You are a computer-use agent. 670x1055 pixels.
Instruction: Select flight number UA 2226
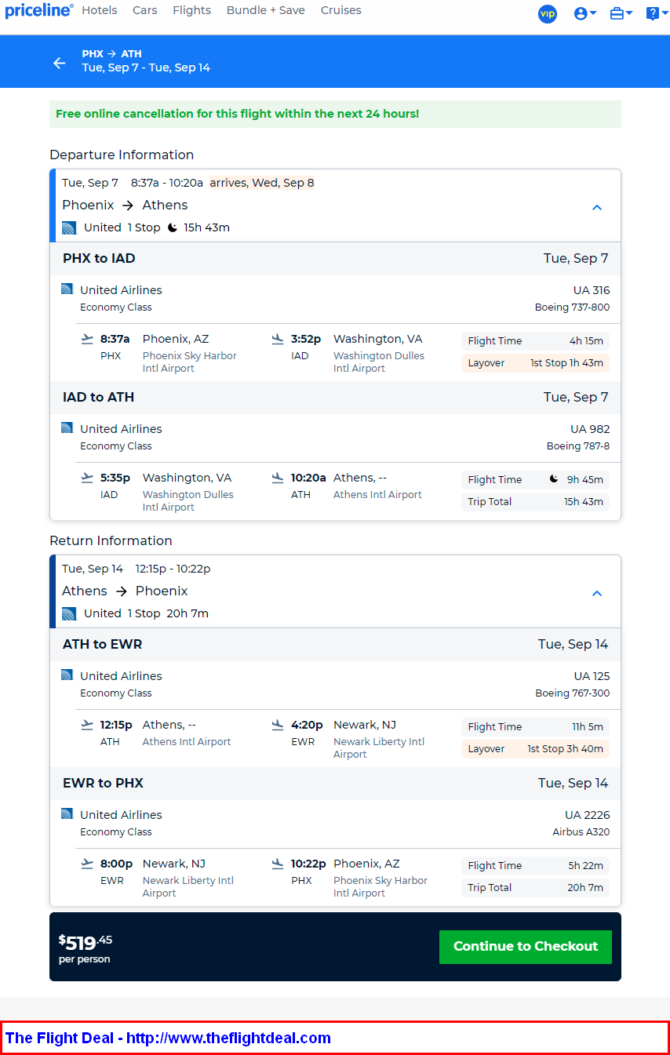(x=587, y=814)
